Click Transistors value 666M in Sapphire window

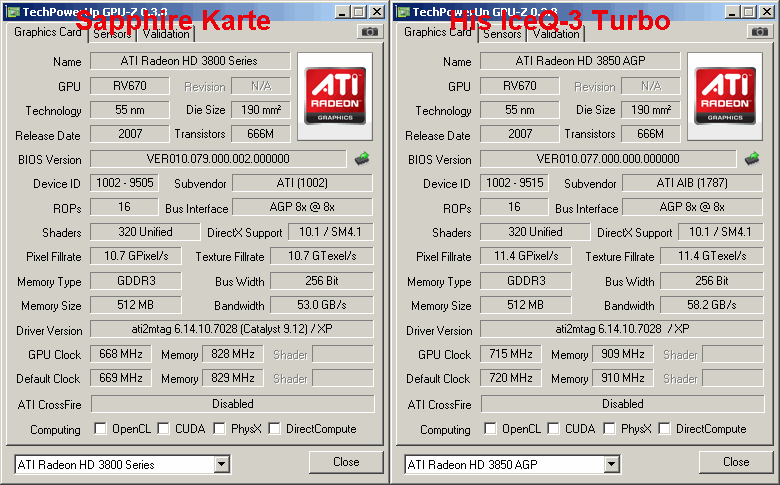[x=261, y=134]
